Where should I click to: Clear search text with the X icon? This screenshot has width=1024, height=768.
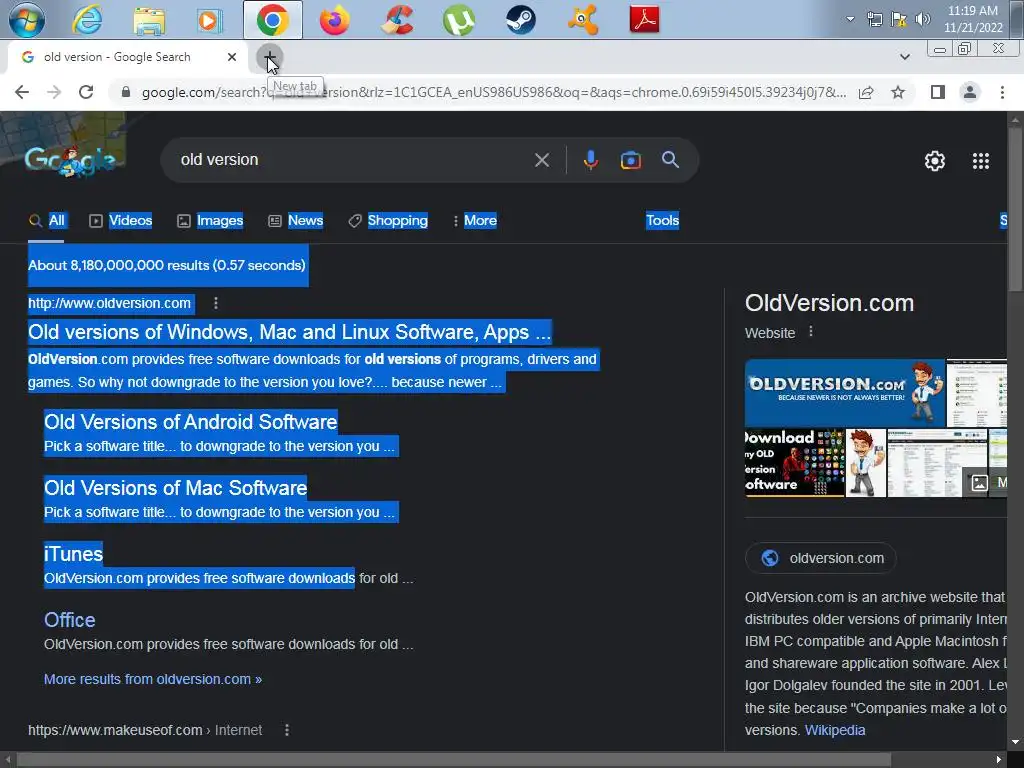click(541, 160)
